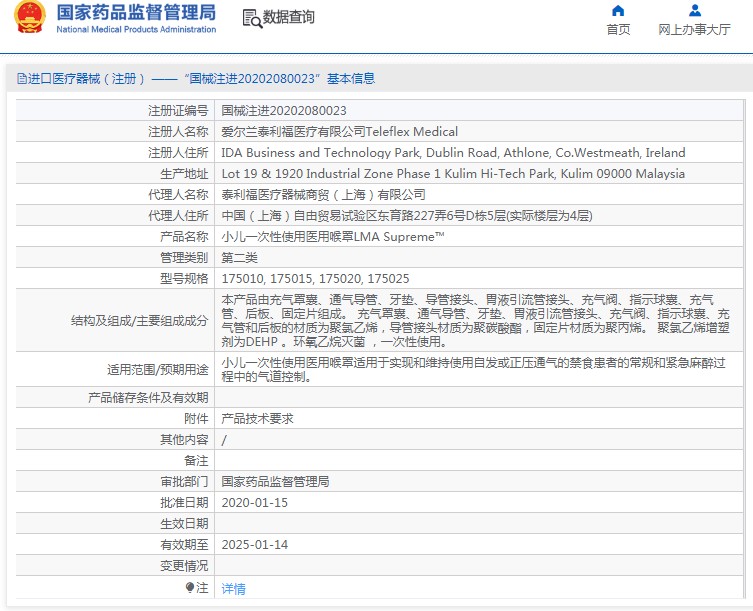753x611 pixels.
Task: Click the 注册人名称 label
Action: 178,132
